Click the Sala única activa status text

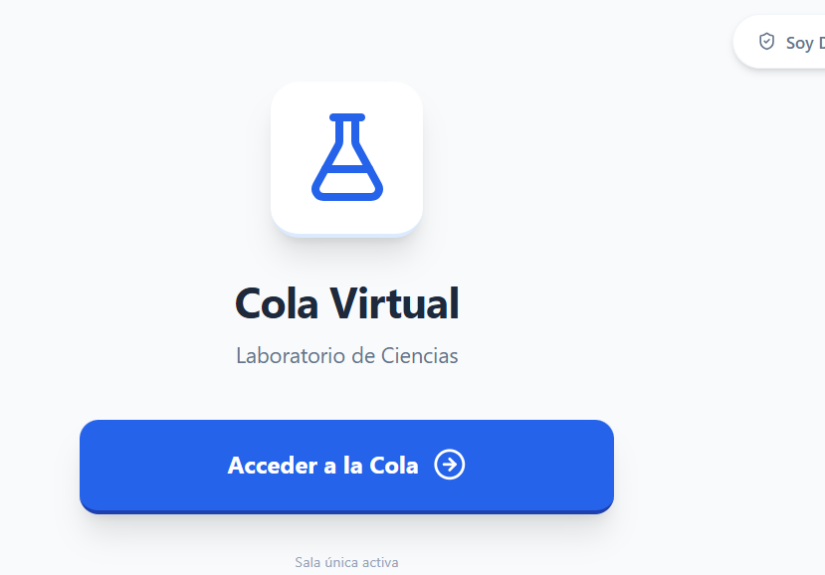(346, 562)
